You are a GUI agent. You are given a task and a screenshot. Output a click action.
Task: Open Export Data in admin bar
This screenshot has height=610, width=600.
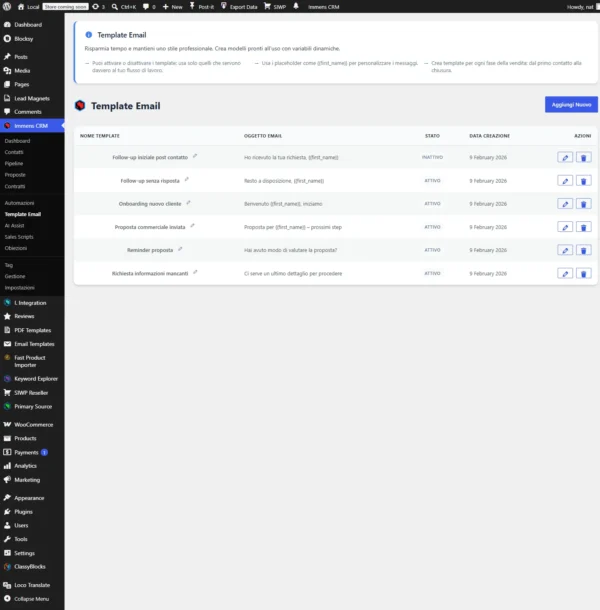pos(239,7)
